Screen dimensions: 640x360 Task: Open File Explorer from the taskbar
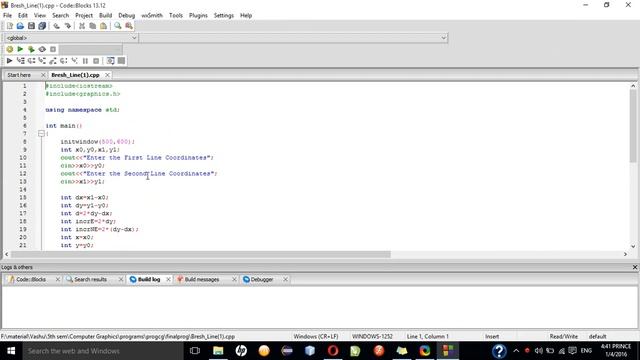[x=218, y=351]
